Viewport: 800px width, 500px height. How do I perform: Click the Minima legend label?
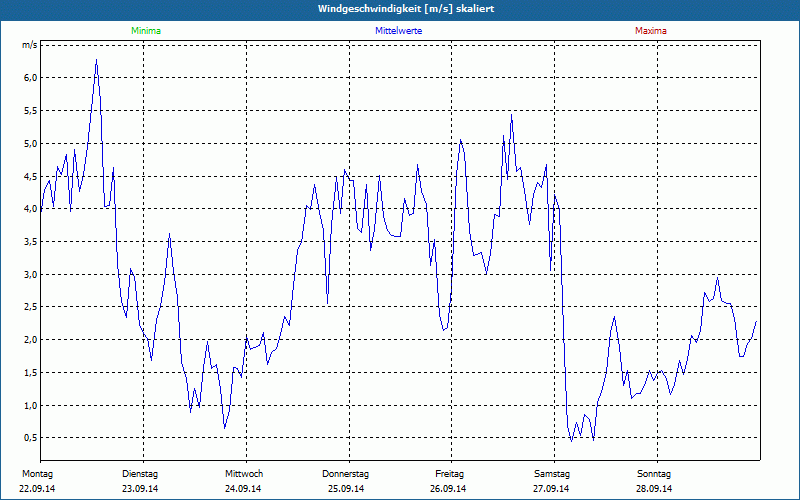(146, 31)
